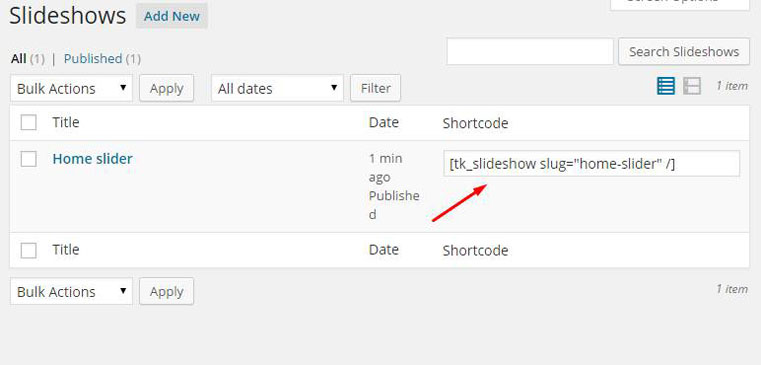761x365 pixels.
Task: Apply the bottom bulk action
Action: 166,291
